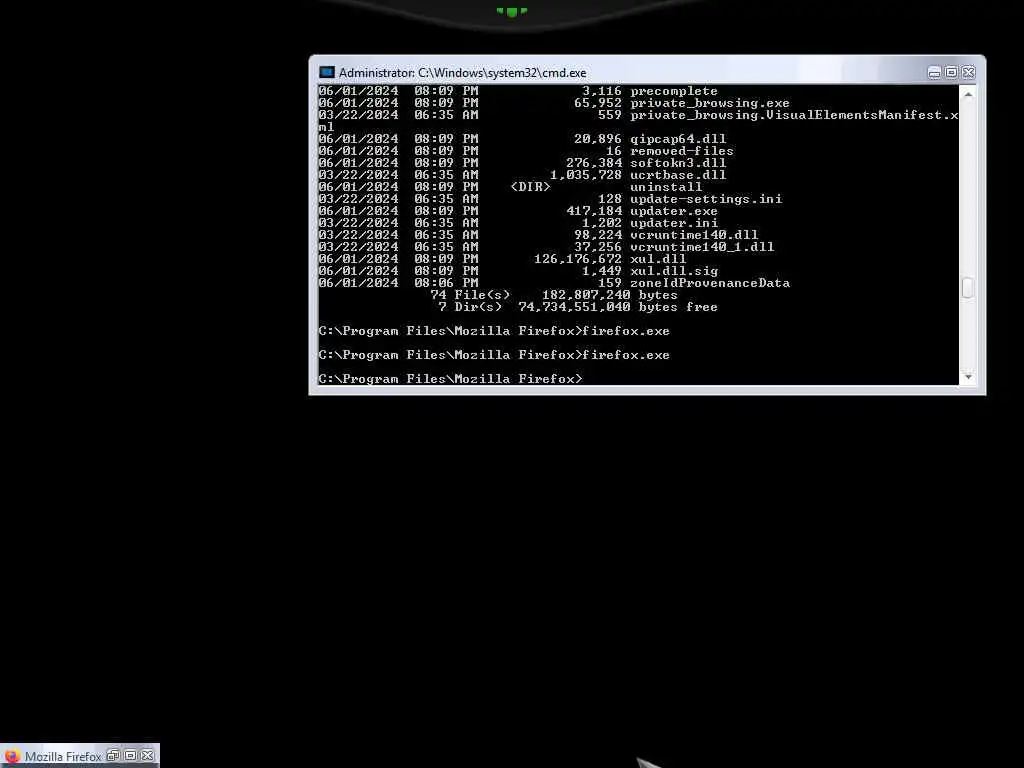
Task: Click the 37,256 size of vcruntime140_1.dll
Action: (598, 247)
